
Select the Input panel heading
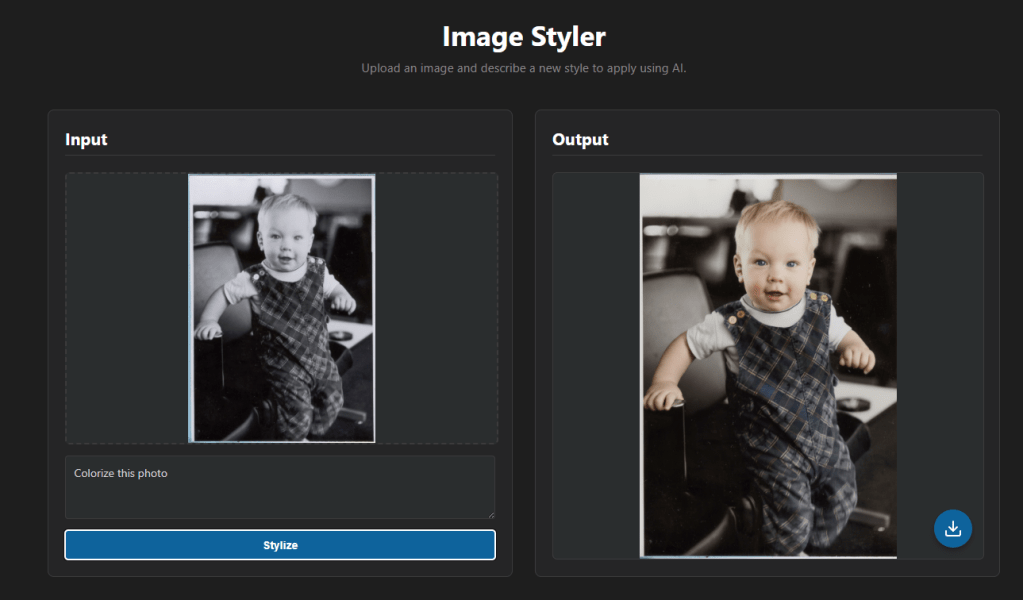click(x=86, y=139)
